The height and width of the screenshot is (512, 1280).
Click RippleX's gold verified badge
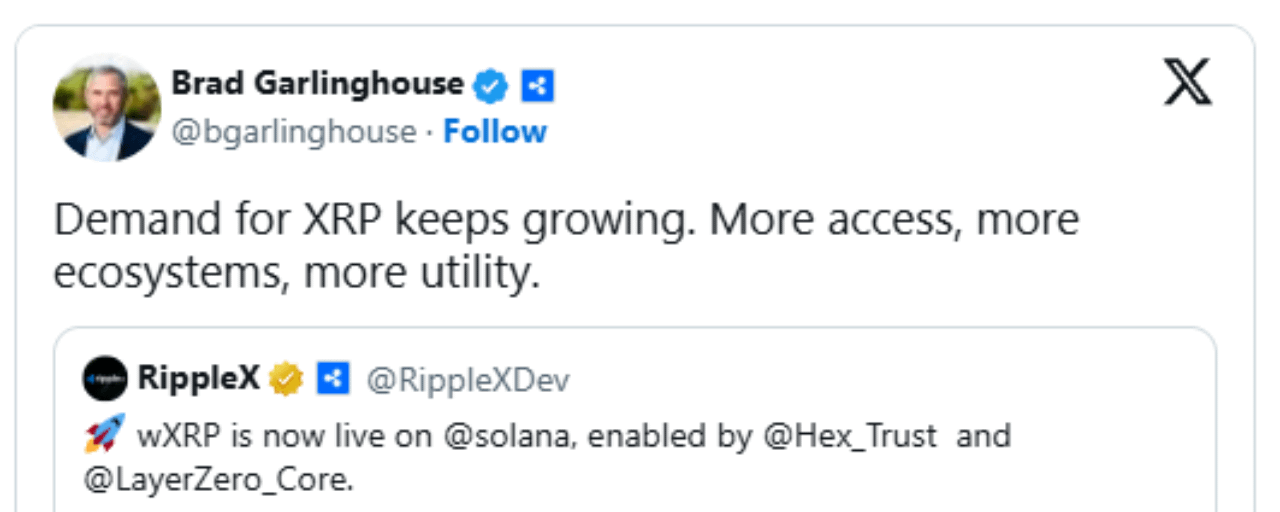287,379
